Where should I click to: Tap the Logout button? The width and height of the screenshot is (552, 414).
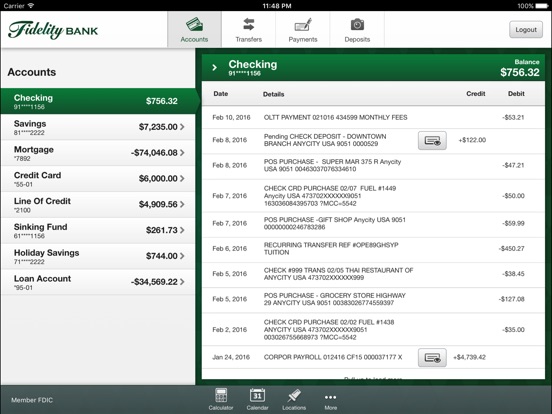pyautogui.click(x=526, y=30)
